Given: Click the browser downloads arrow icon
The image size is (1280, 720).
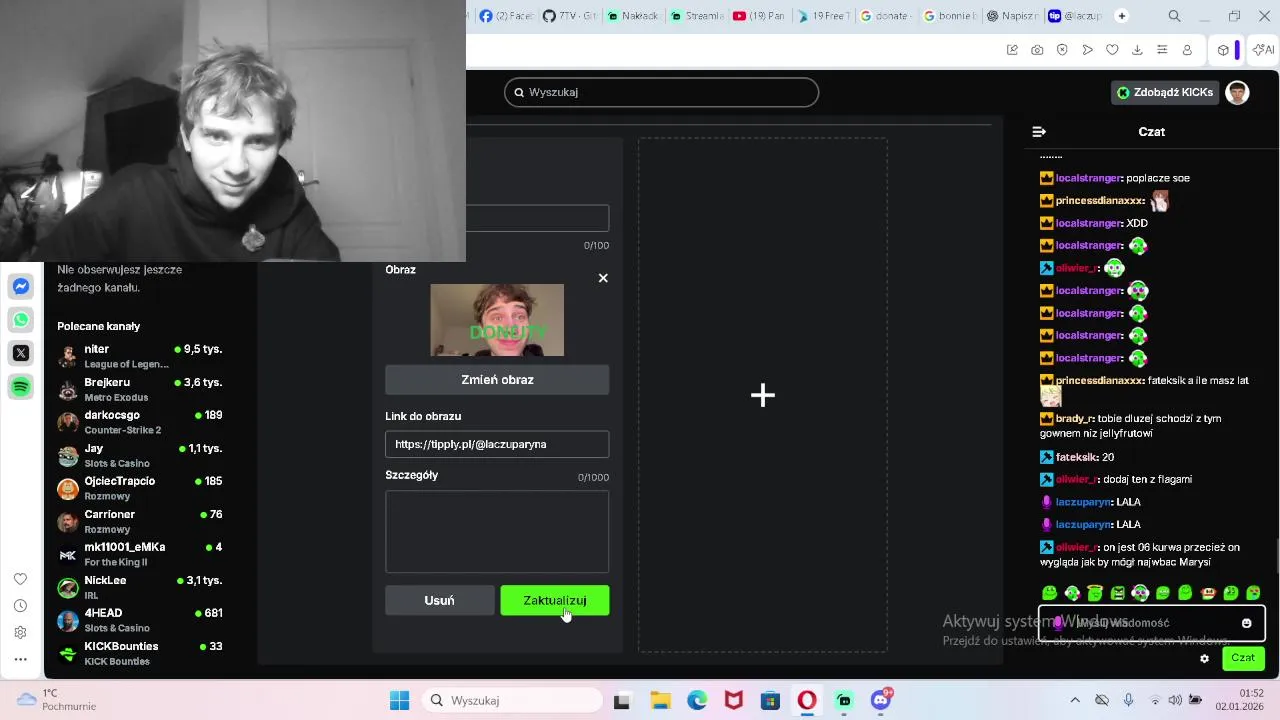Looking at the screenshot, I should 1137,50.
